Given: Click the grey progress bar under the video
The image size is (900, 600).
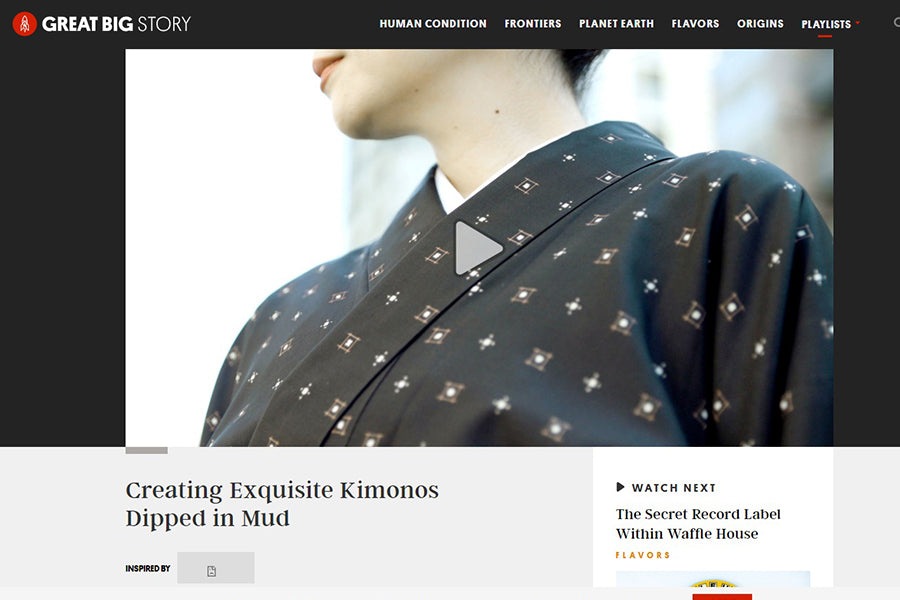Looking at the screenshot, I should coord(146,450).
